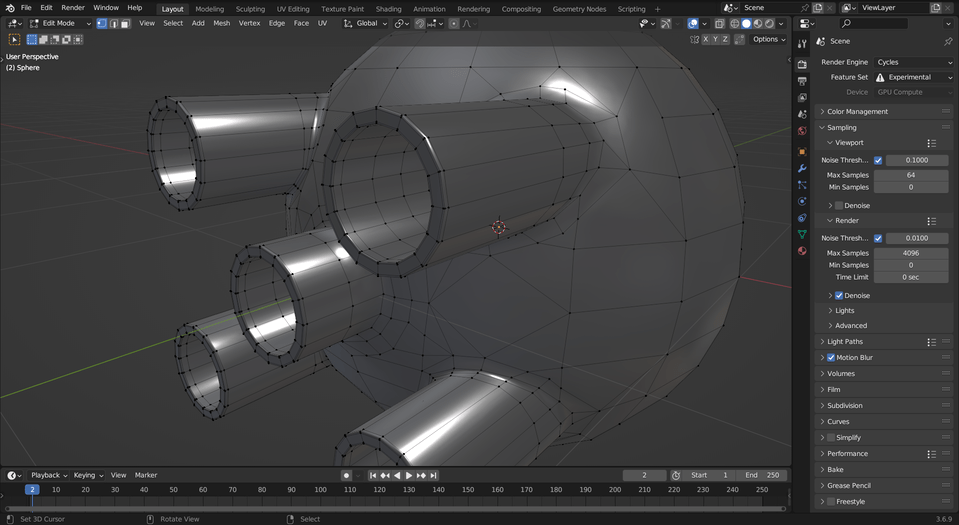
Task: Uncheck Render Noise Threshold checkbox
Action: [878, 238]
